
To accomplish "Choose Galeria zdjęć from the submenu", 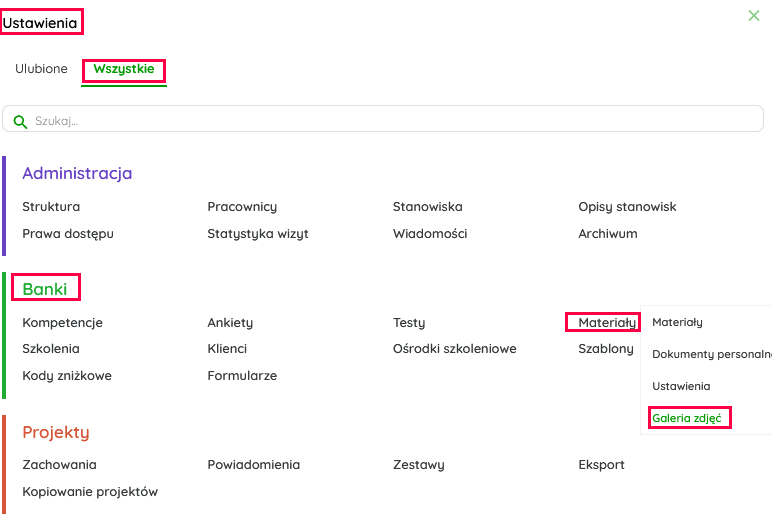I will click(x=687, y=418).
